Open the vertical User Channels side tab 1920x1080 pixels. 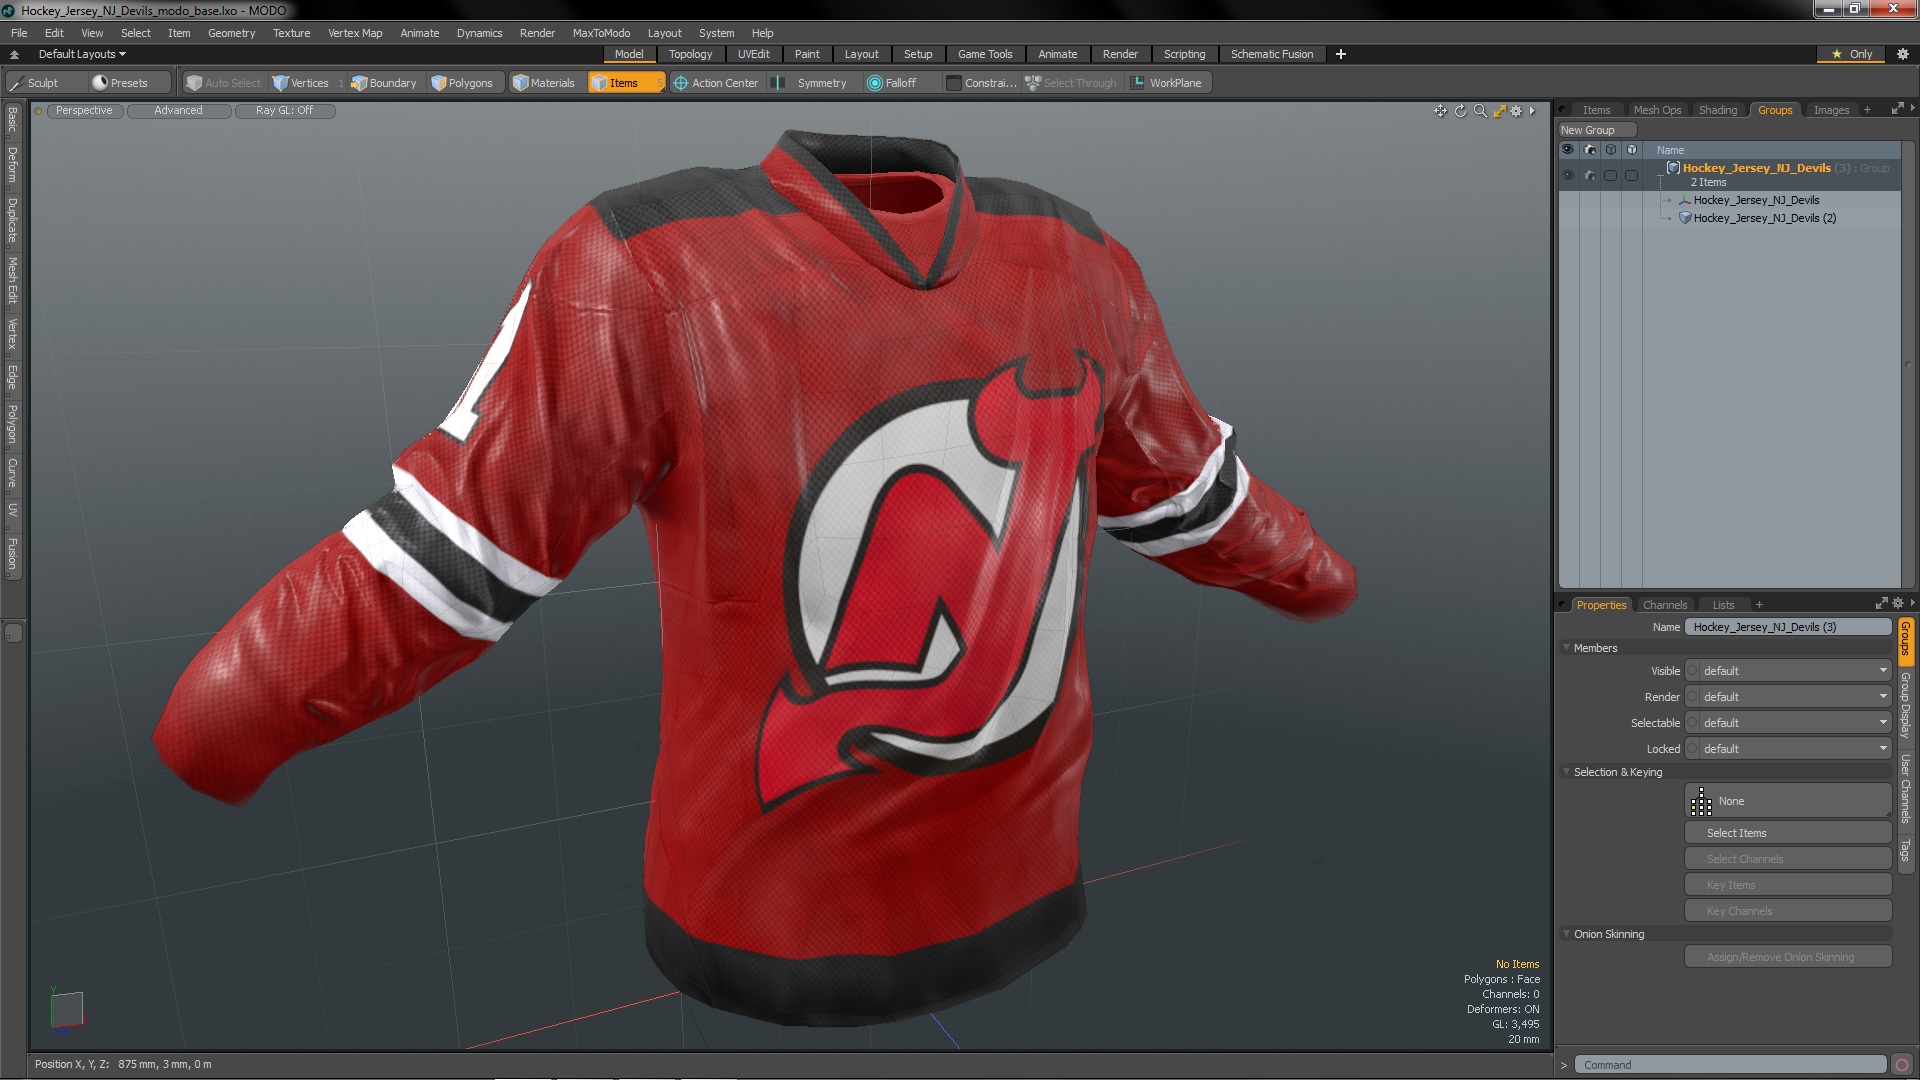[x=1905, y=790]
